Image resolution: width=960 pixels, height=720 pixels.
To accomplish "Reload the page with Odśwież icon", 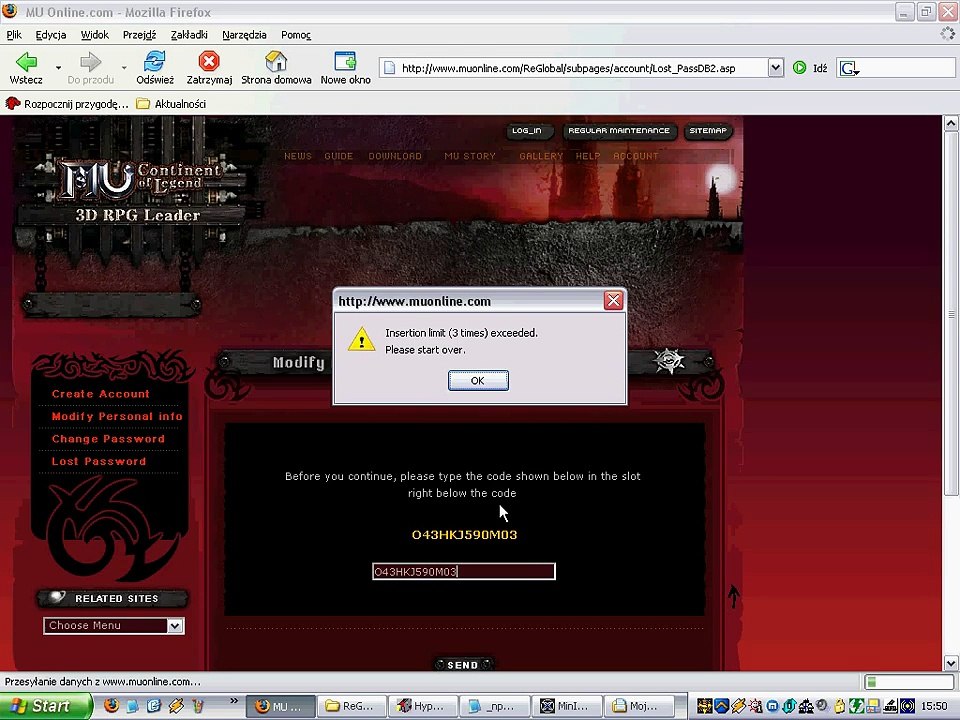I will pos(154,61).
